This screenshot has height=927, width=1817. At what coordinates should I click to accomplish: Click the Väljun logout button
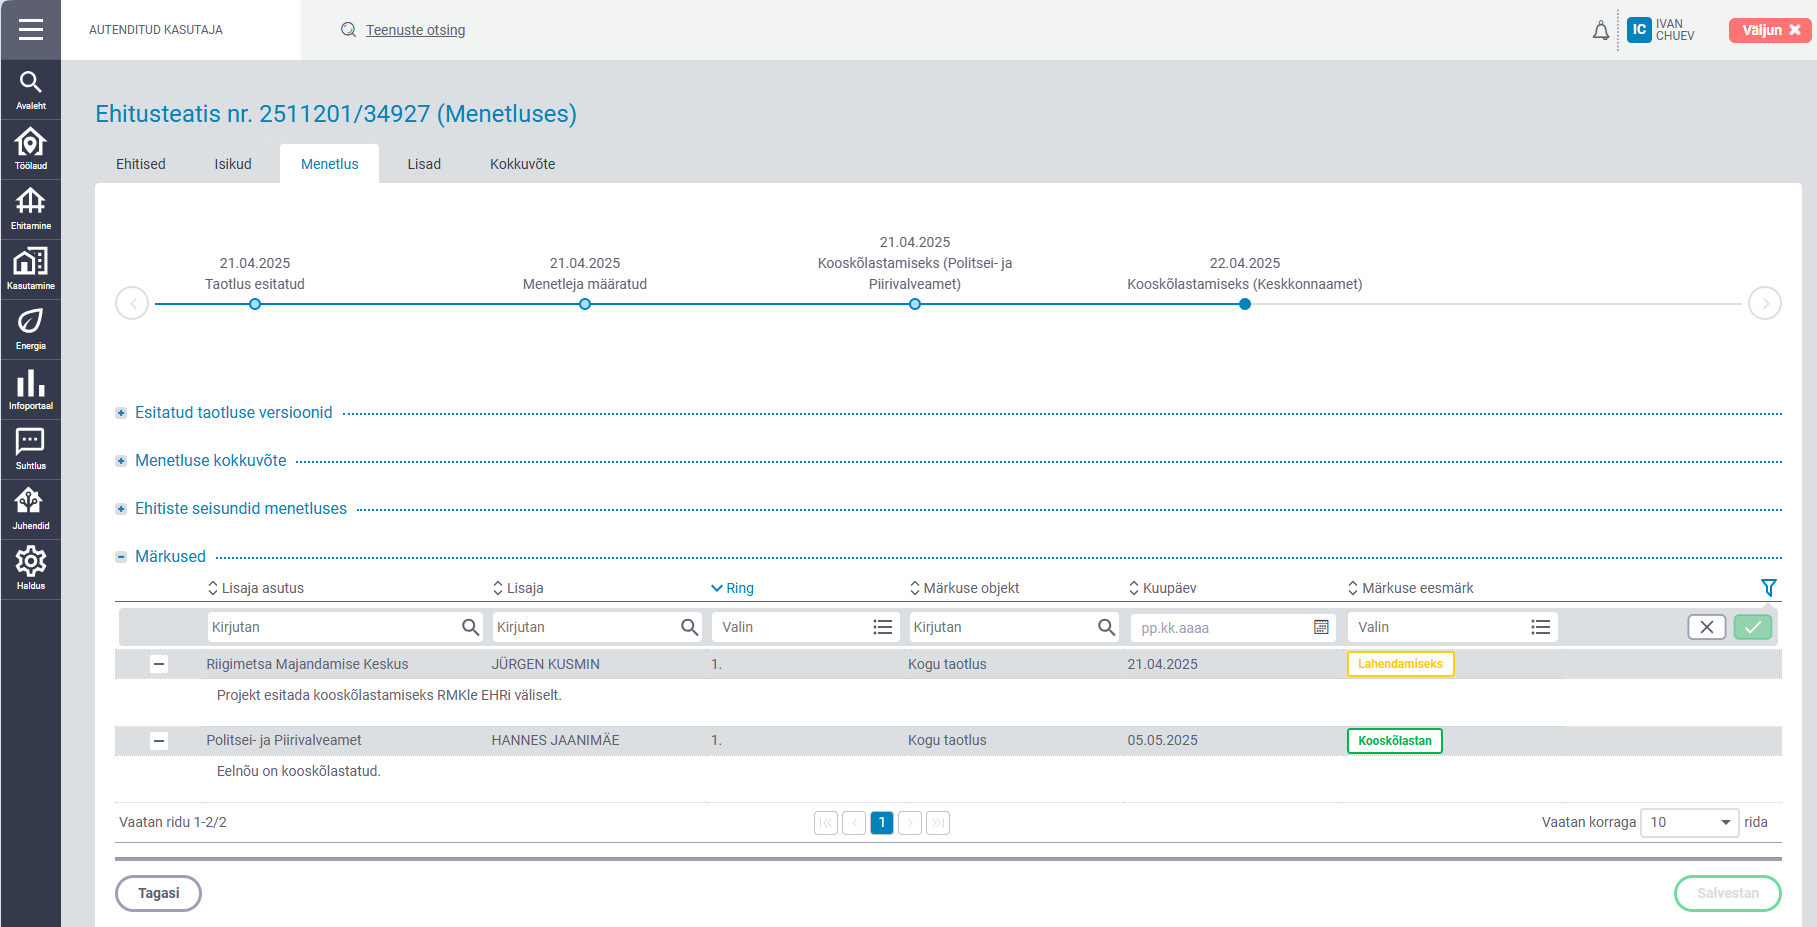coord(1769,30)
